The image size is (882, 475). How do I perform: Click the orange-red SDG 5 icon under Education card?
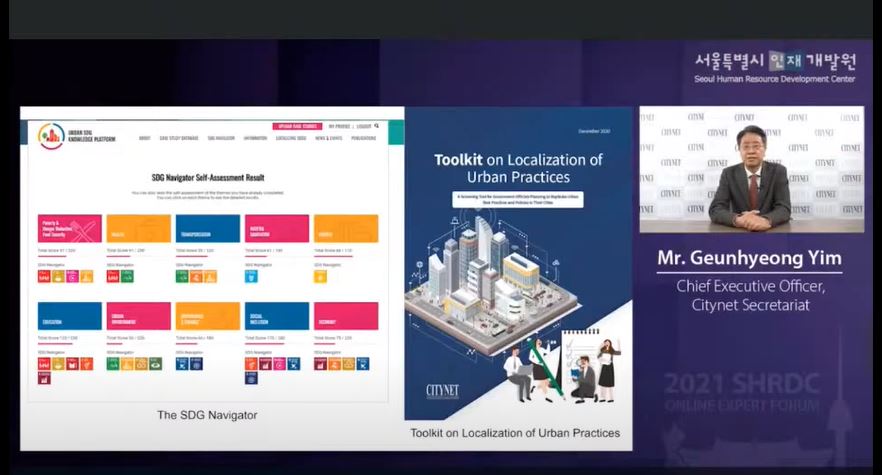[87, 364]
